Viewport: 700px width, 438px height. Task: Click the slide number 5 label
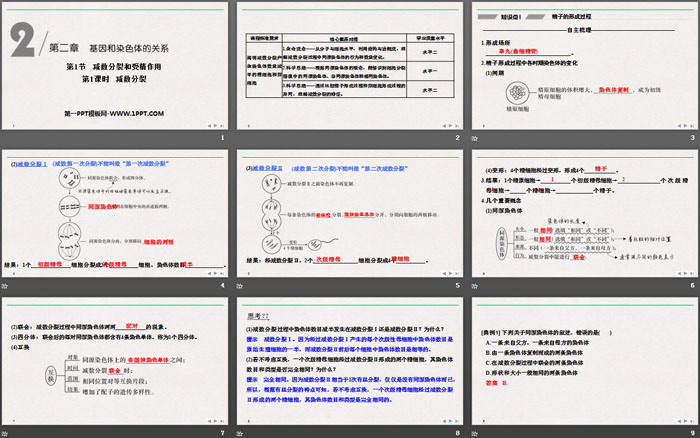pos(458,285)
